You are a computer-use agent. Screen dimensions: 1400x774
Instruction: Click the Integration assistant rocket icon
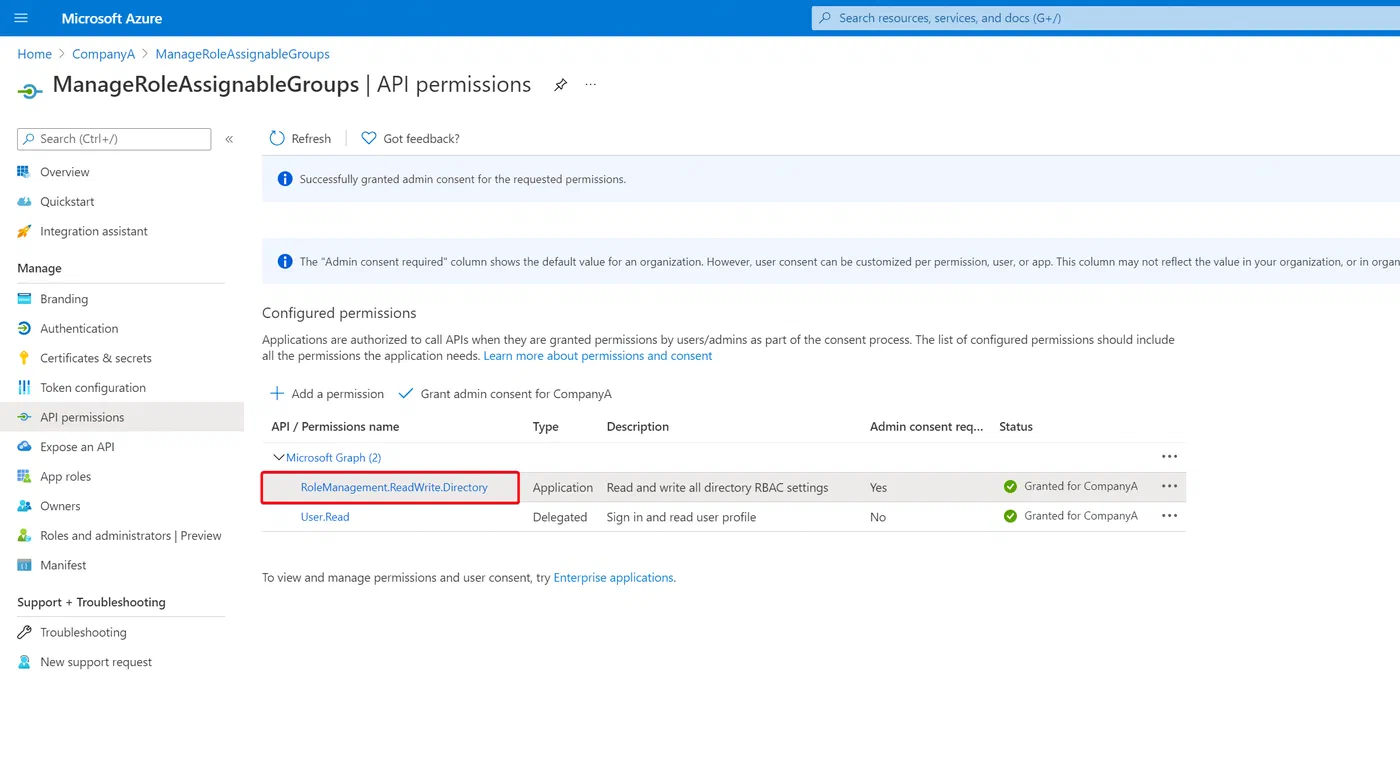(24, 231)
